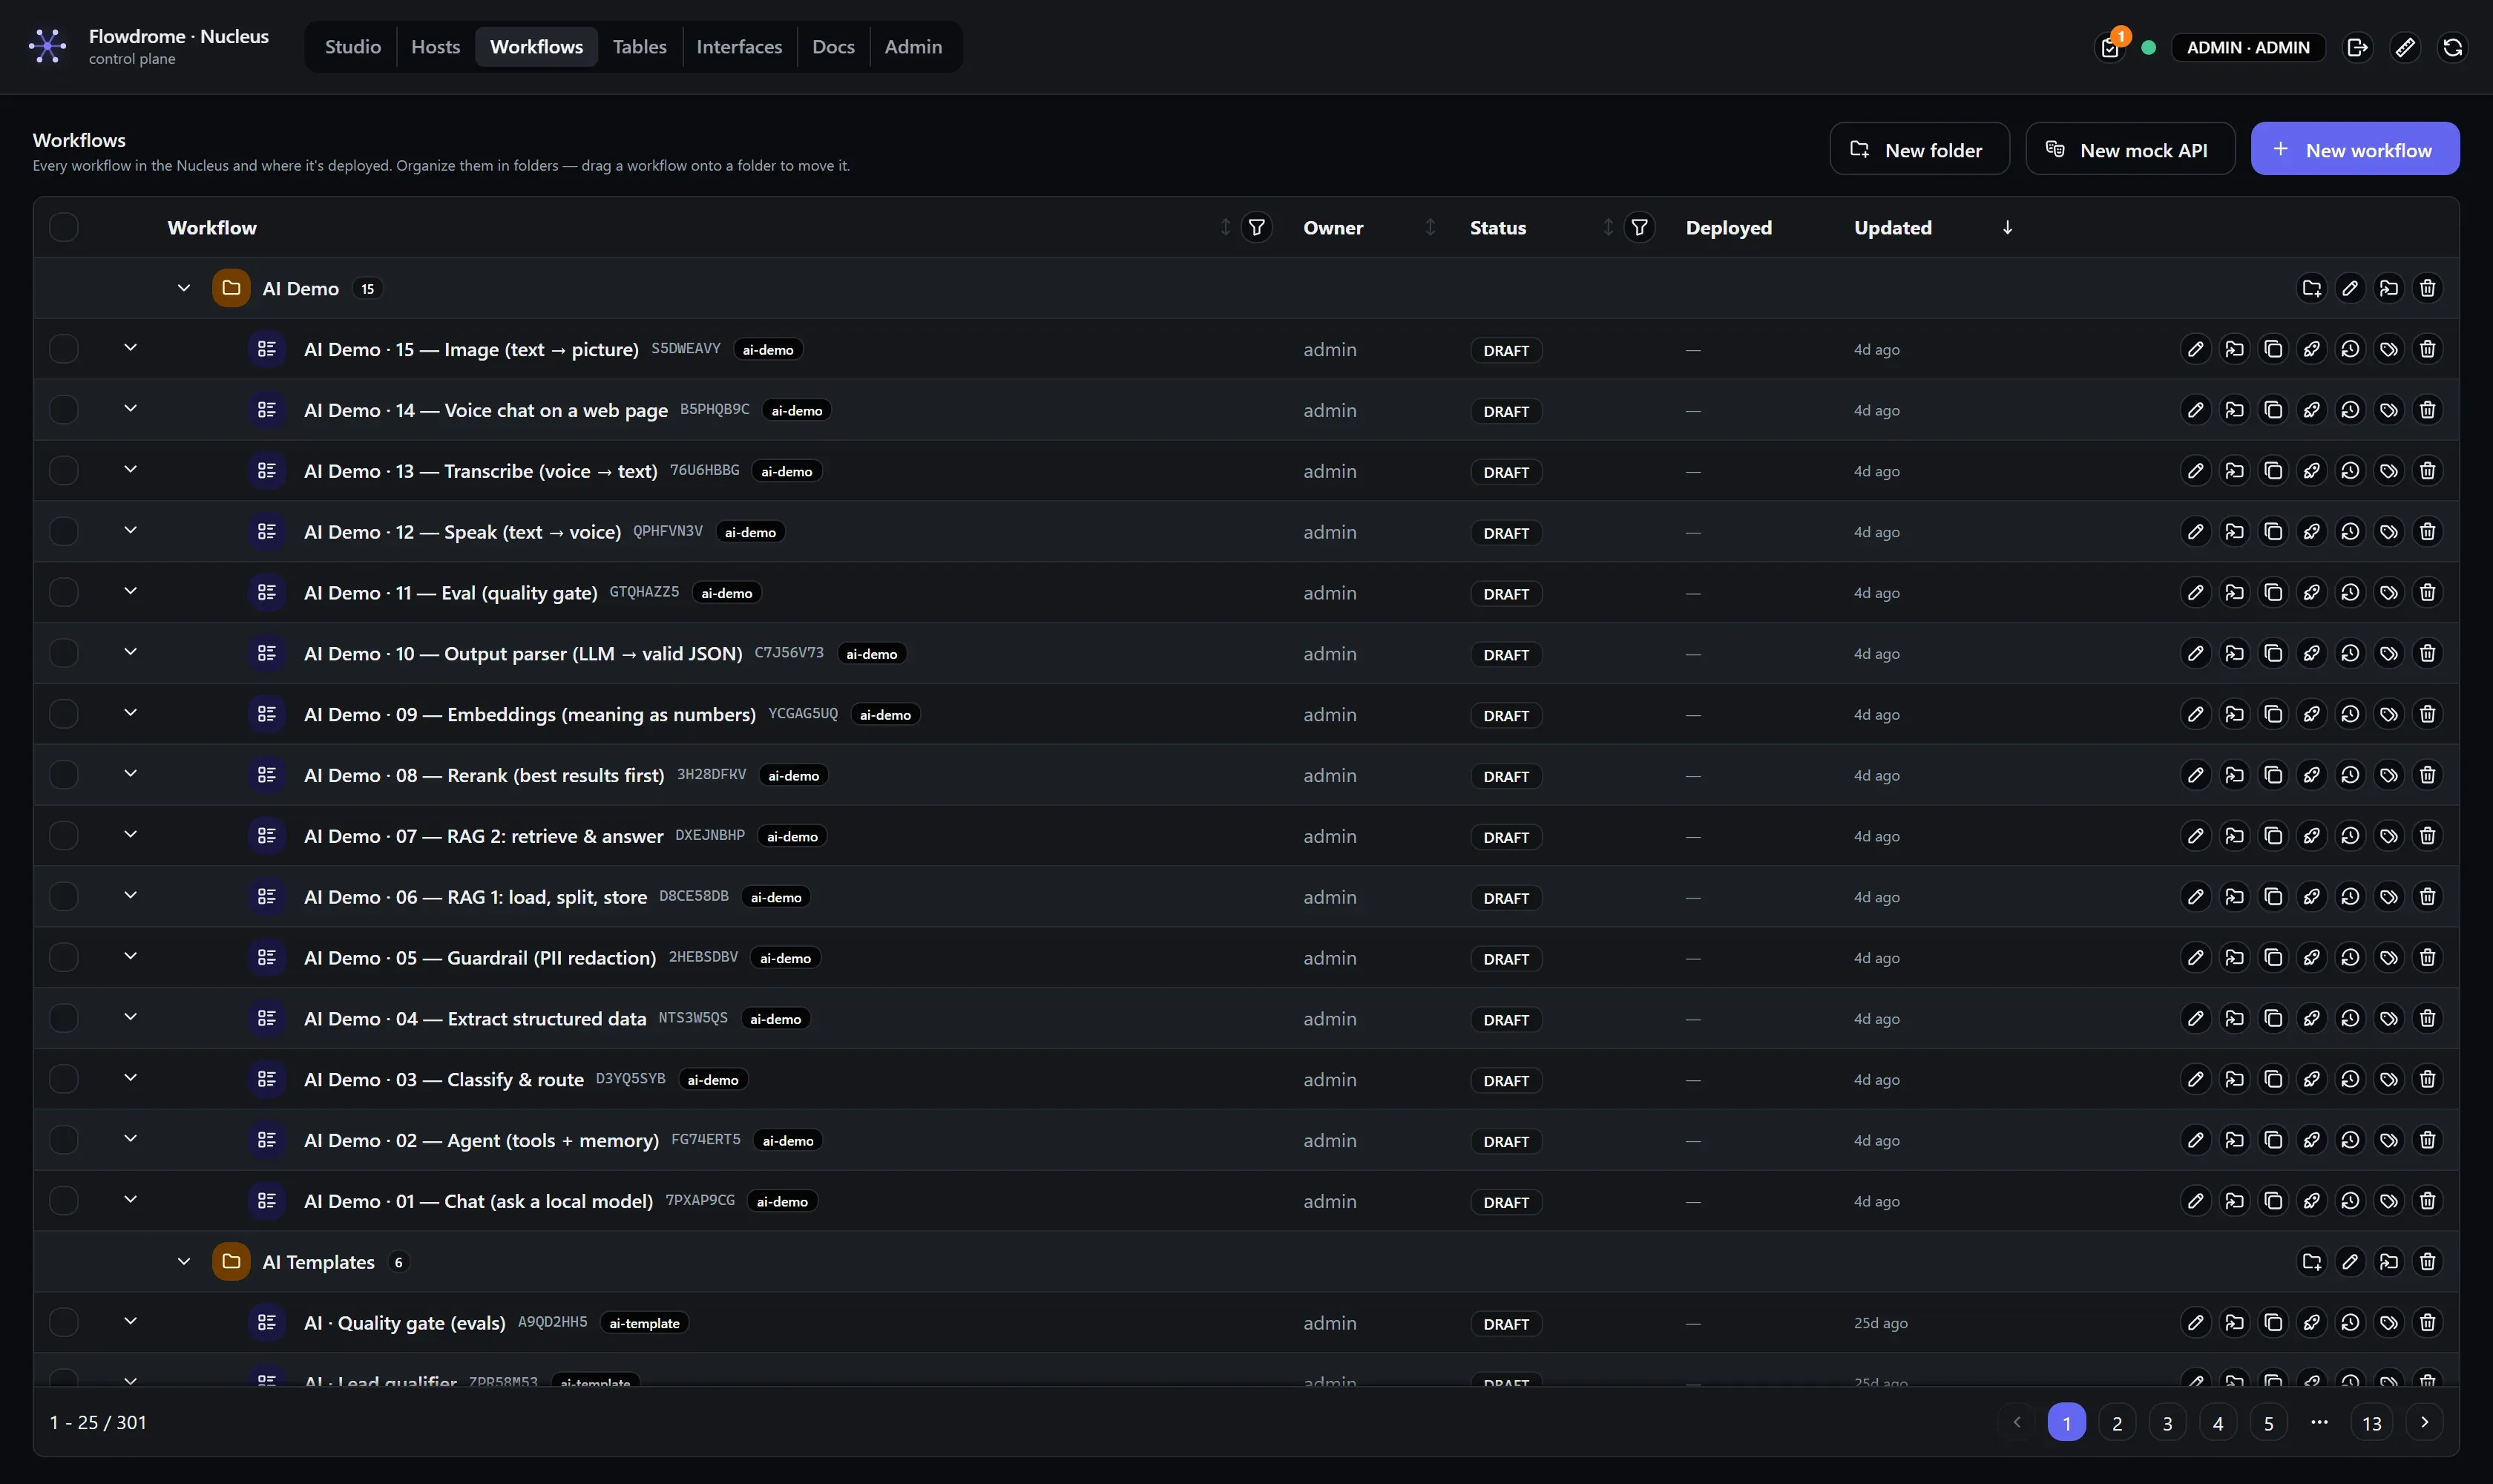Expand the AI Demo 11 Eval row
The image size is (2493, 1484).
[x=130, y=592]
